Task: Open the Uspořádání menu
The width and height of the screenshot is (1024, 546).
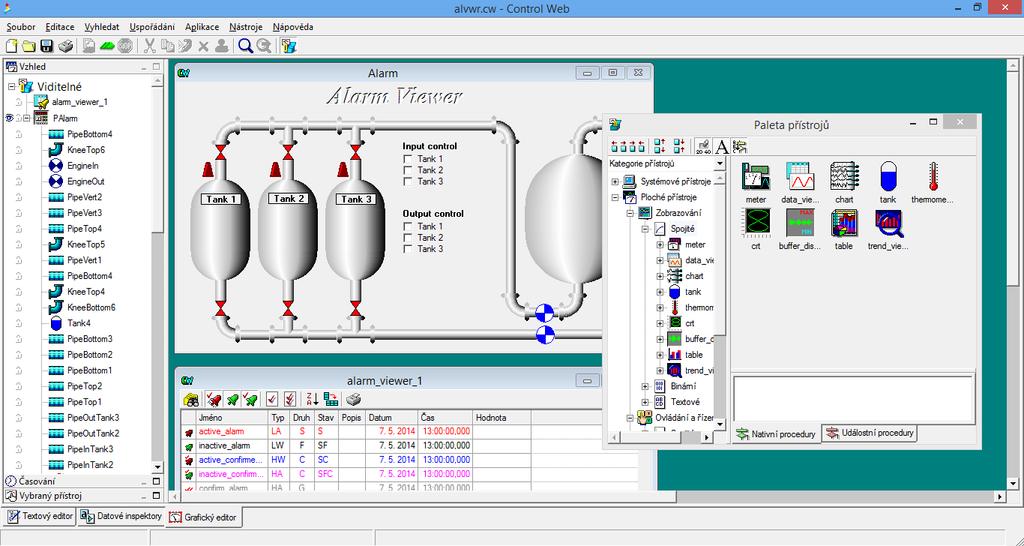Action: point(152,27)
